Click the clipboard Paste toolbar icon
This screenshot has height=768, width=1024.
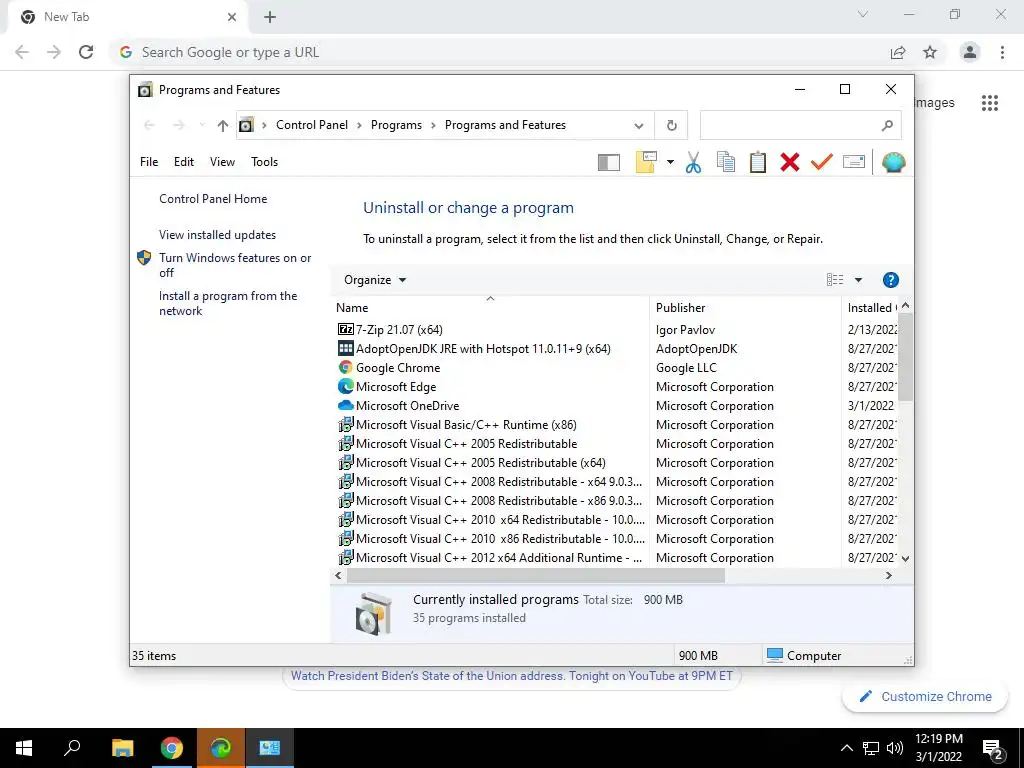pyautogui.click(x=758, y=162)
